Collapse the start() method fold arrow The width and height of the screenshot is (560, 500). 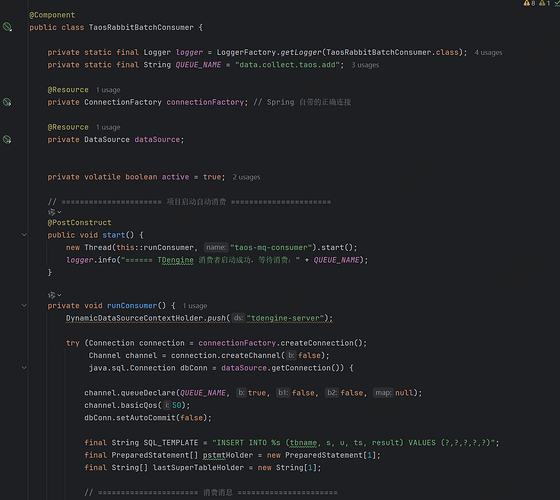(24, 235)
